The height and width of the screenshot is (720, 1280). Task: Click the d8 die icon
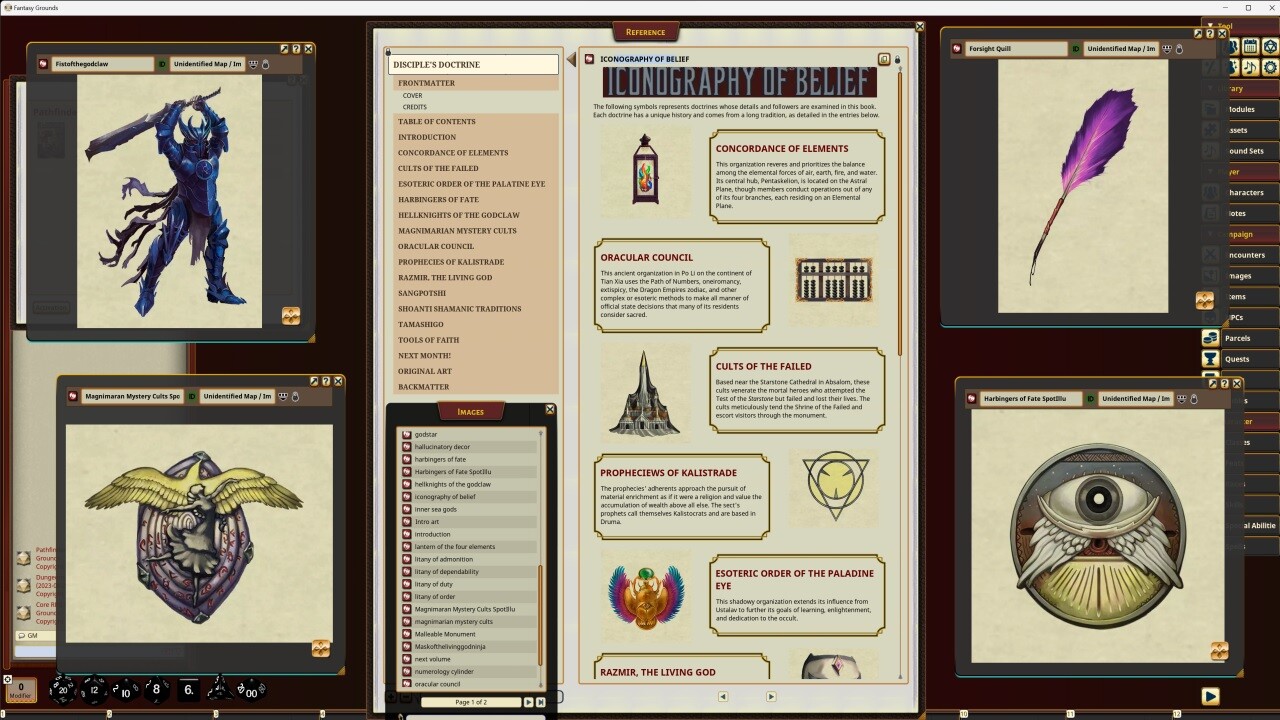click(156, 689)
